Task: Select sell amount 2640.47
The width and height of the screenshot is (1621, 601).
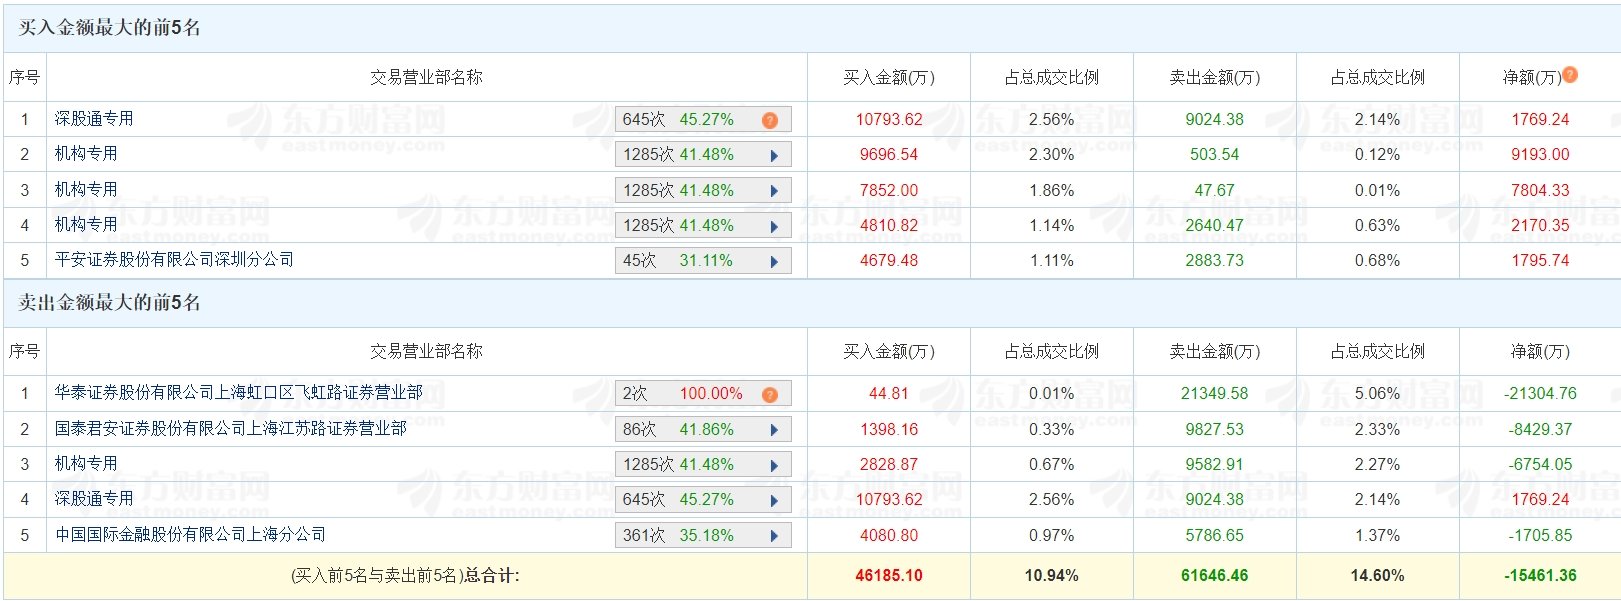Action: point(1215,226)
